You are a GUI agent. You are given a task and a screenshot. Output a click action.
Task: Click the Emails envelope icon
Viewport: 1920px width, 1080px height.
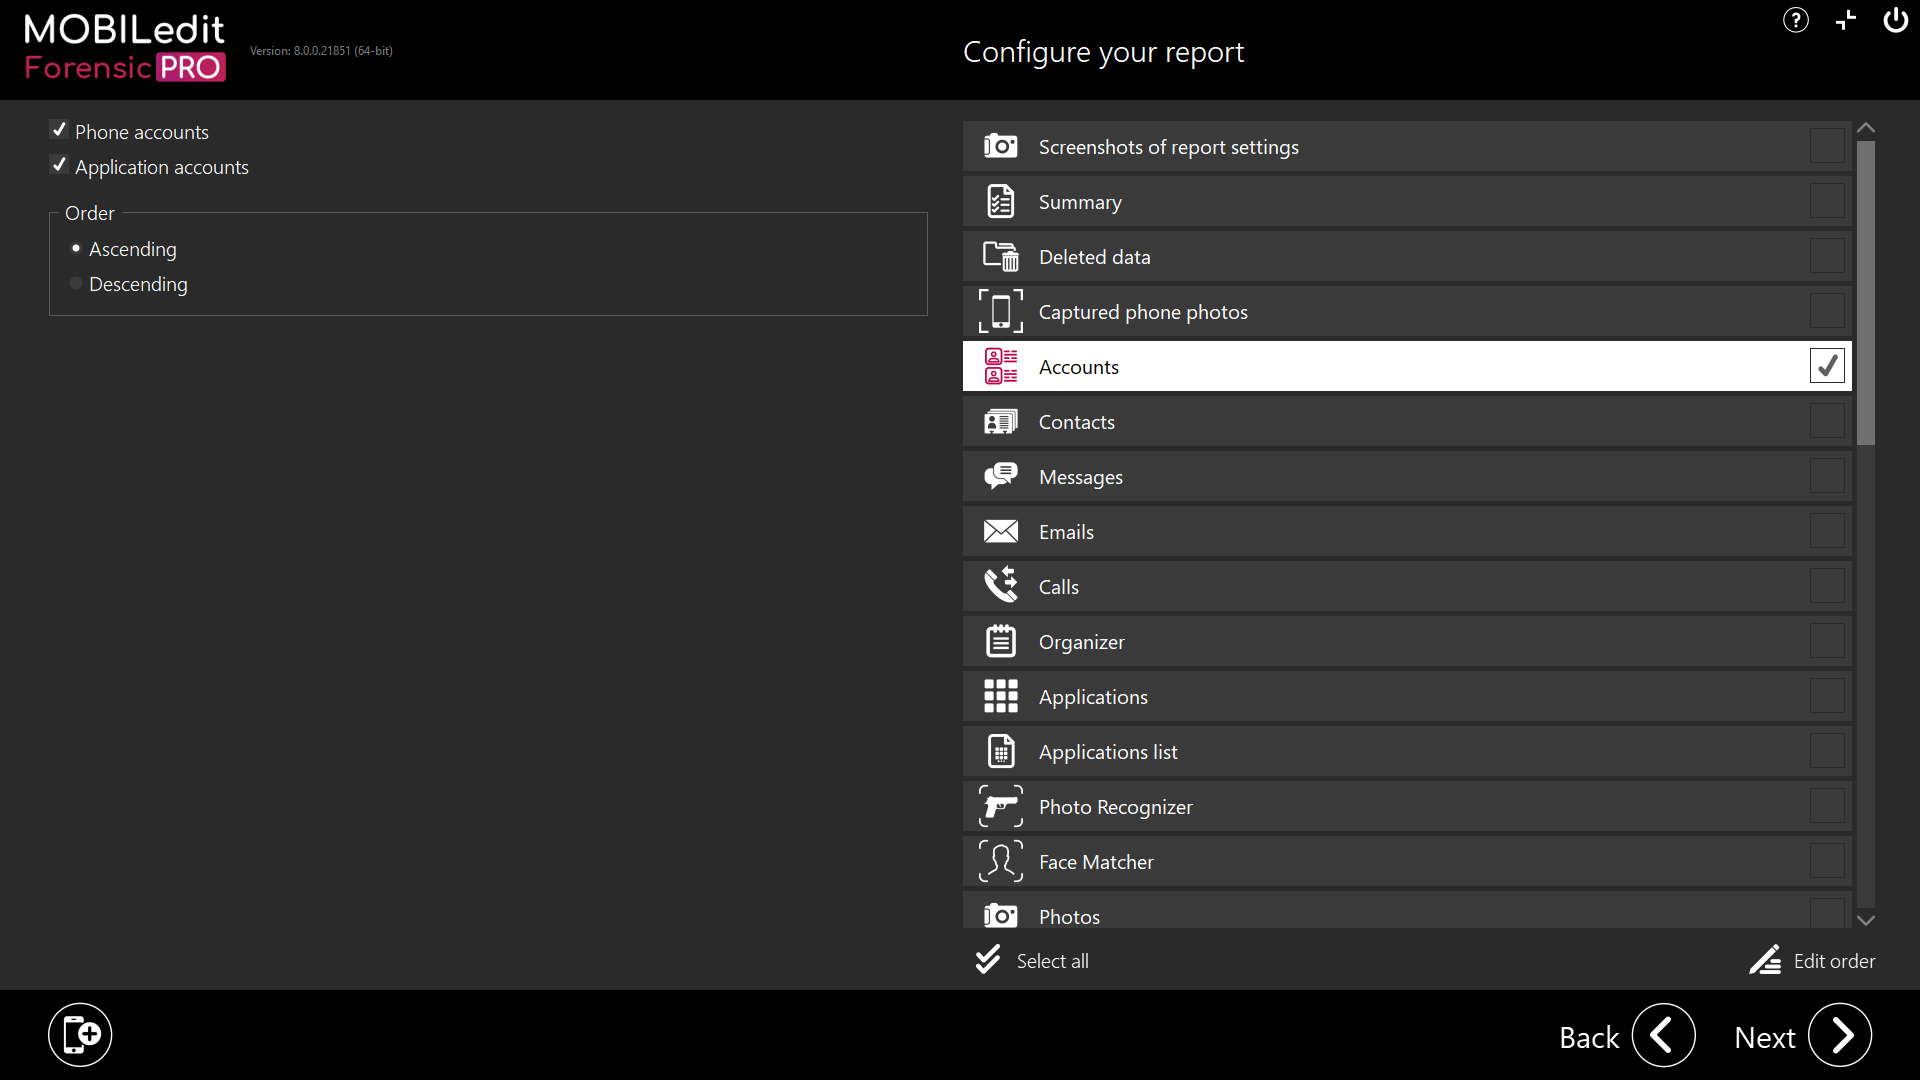(x=1000, y=531)
